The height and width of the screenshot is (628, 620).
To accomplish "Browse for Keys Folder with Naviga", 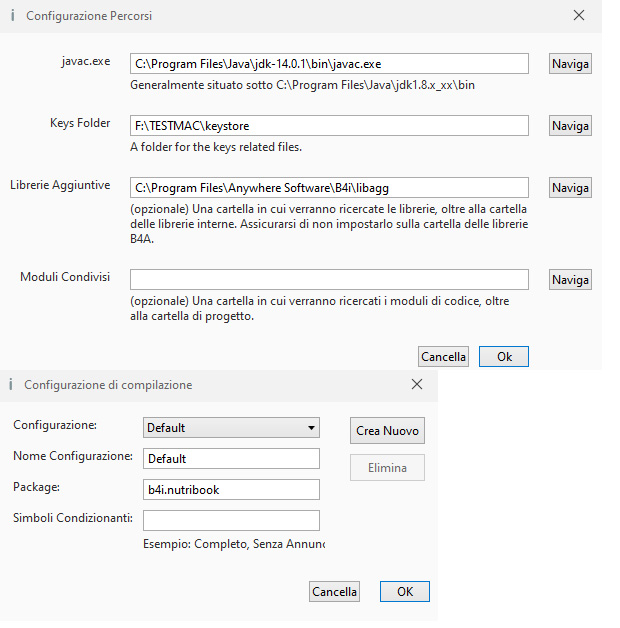I will [x=570, y=126].
